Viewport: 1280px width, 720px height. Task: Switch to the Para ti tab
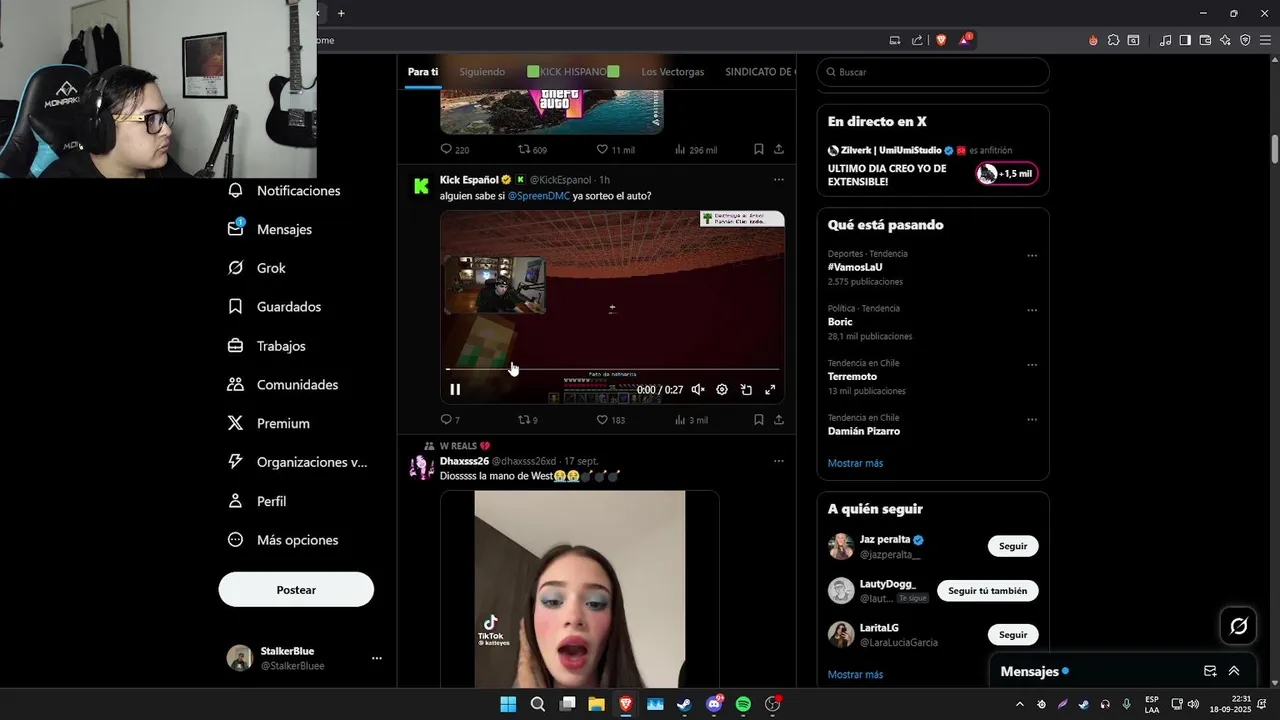[423, 72]
